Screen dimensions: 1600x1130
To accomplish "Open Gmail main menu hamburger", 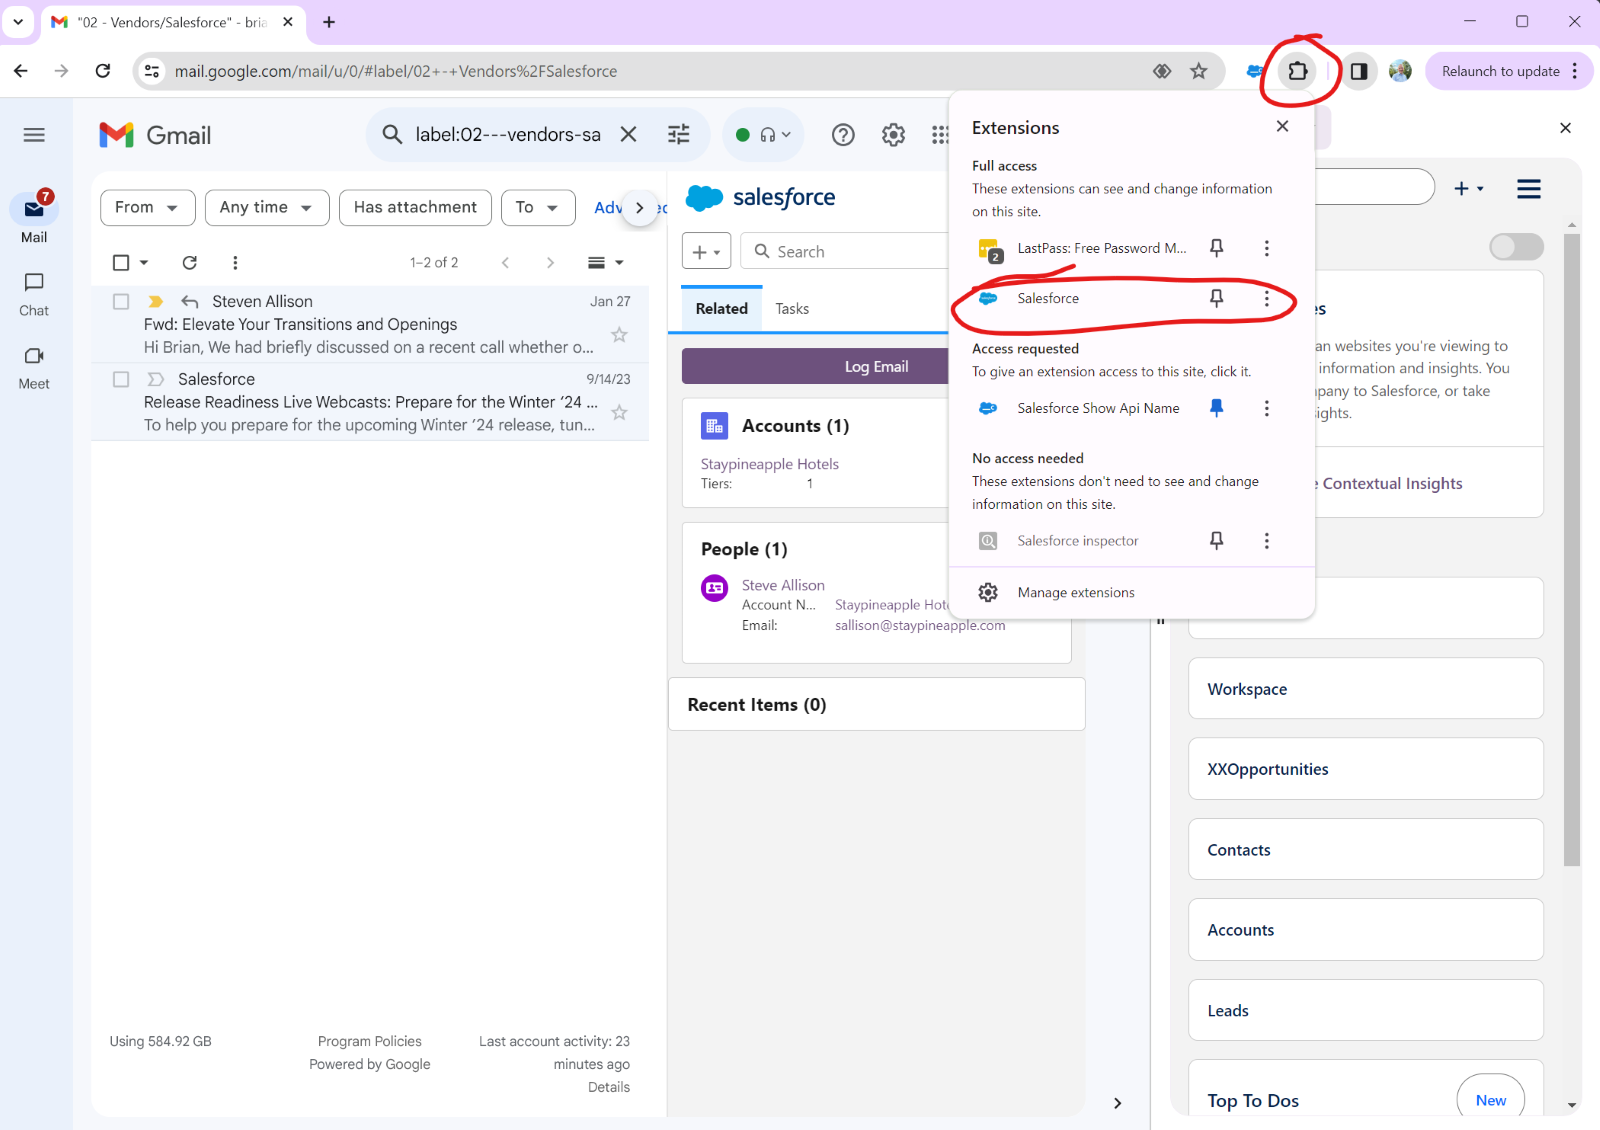I will click(x=34, y=135).
